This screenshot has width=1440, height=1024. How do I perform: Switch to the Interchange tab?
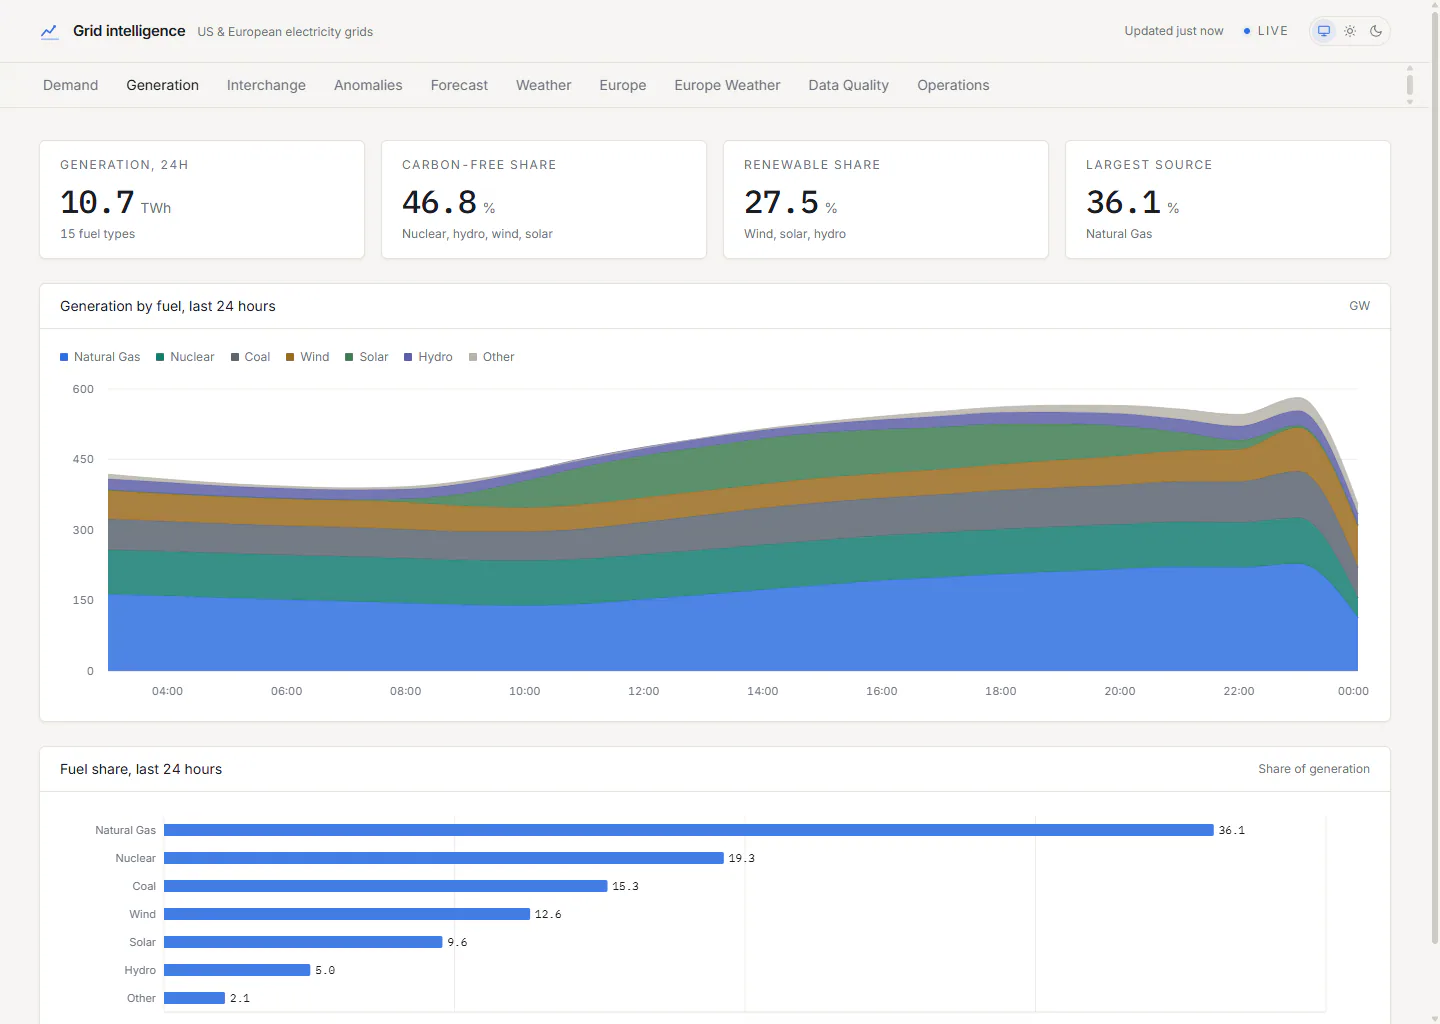coord(266,85)
